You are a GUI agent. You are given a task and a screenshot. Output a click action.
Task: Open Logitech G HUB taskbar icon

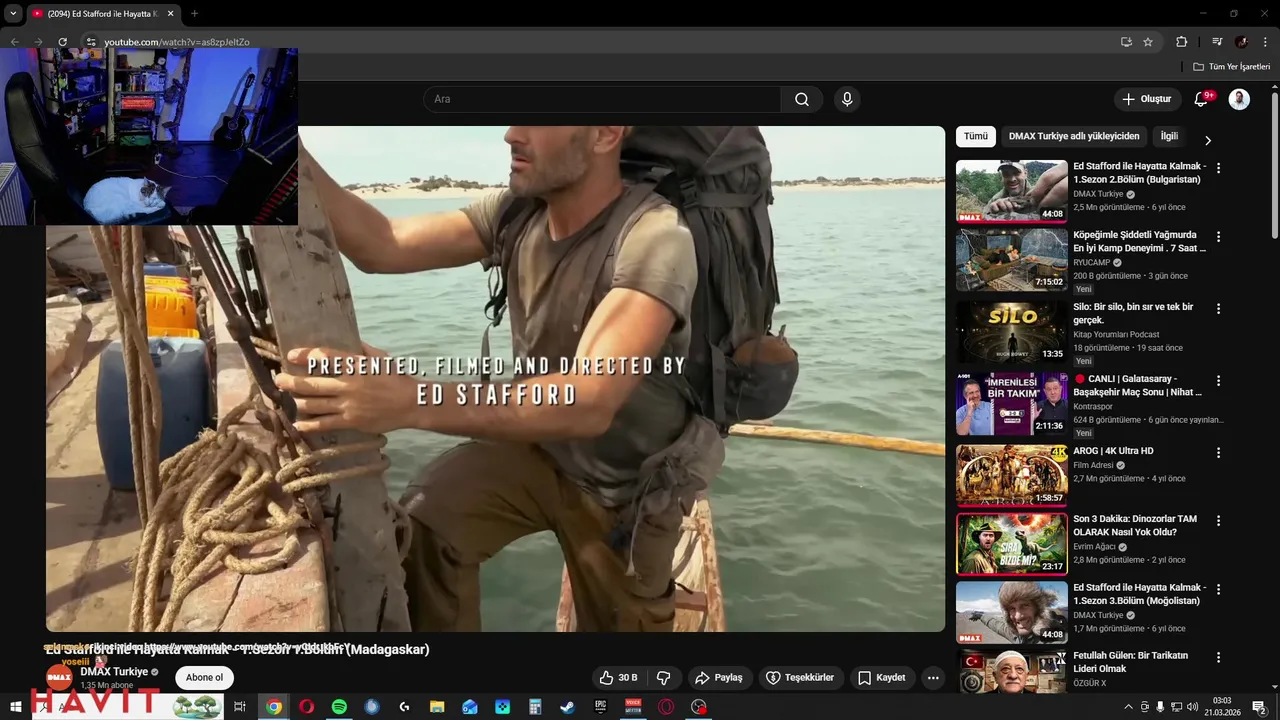(404, 707)
